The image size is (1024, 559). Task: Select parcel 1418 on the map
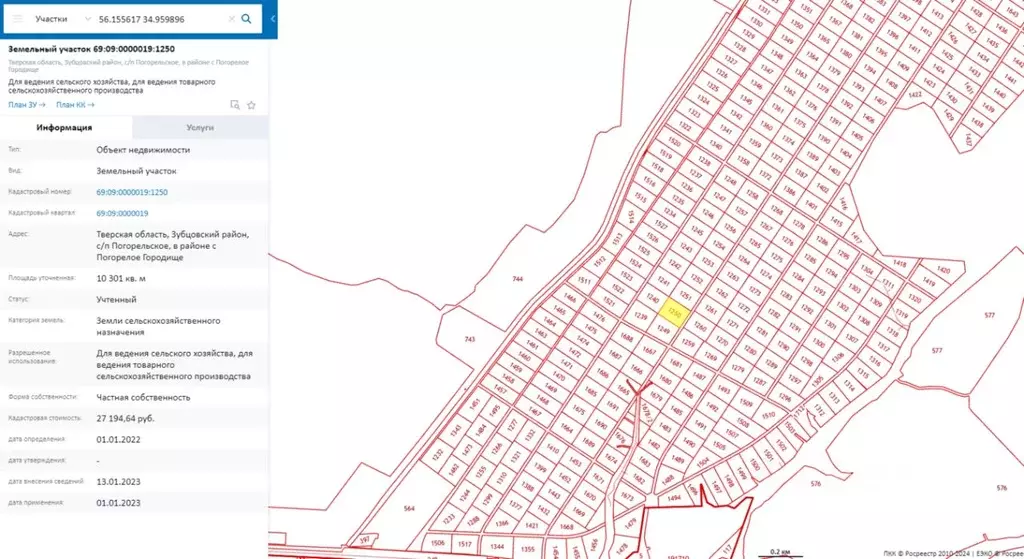coord(900,264)
